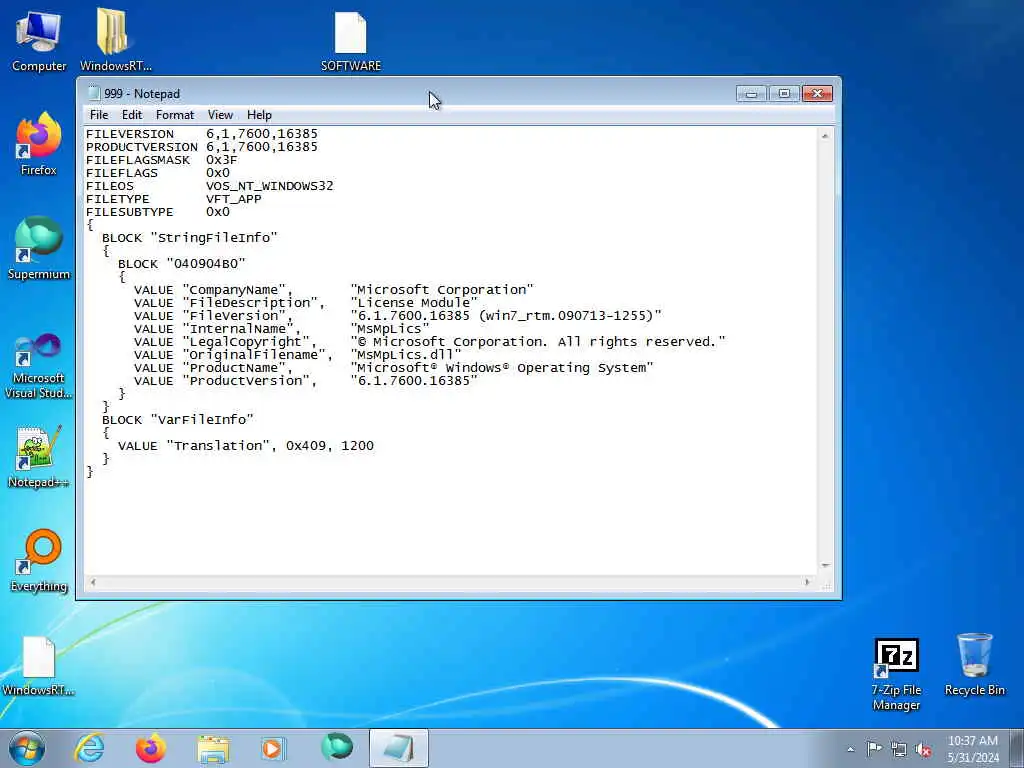Launch Internet Explorer from the taskbar
Screen dimensions: 1024x768
click(89, 748)
